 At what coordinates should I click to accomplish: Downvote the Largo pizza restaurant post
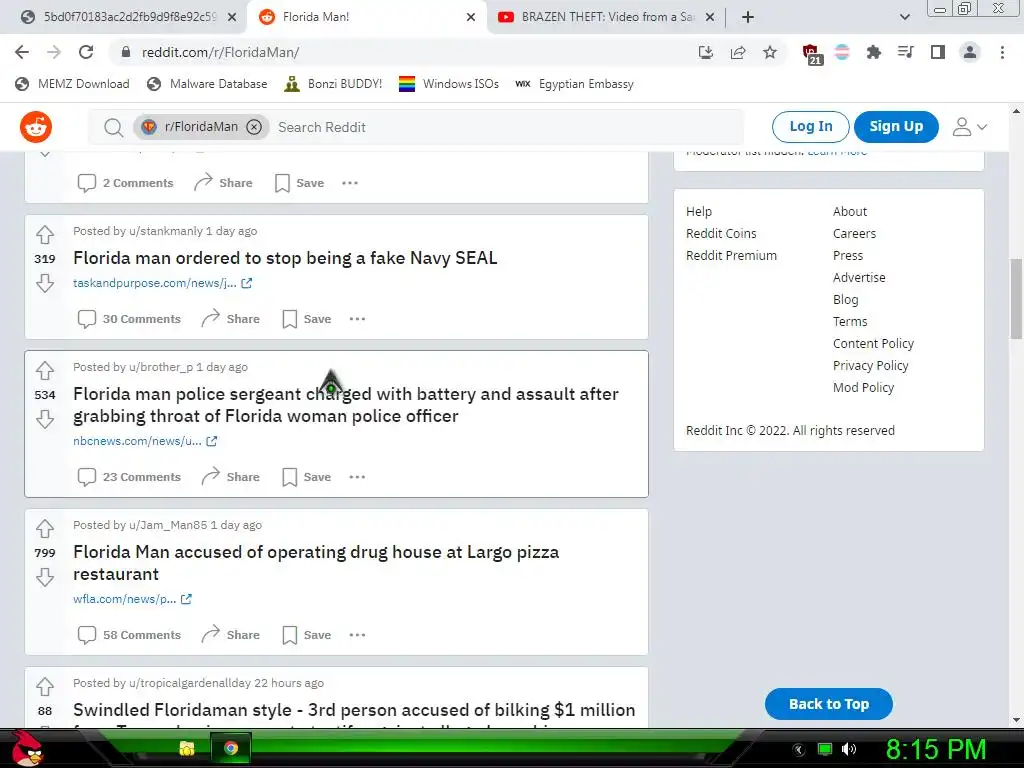[45, 577]
